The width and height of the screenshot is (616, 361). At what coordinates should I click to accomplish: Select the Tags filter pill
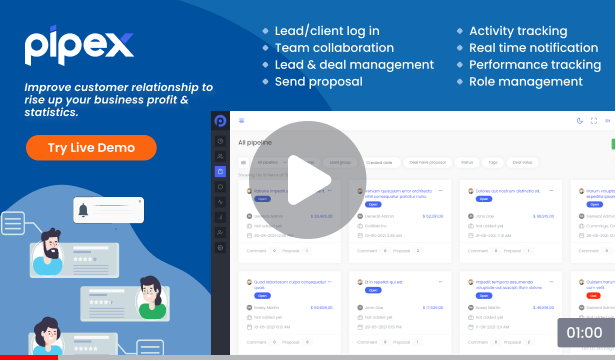[x=493, y=162]
